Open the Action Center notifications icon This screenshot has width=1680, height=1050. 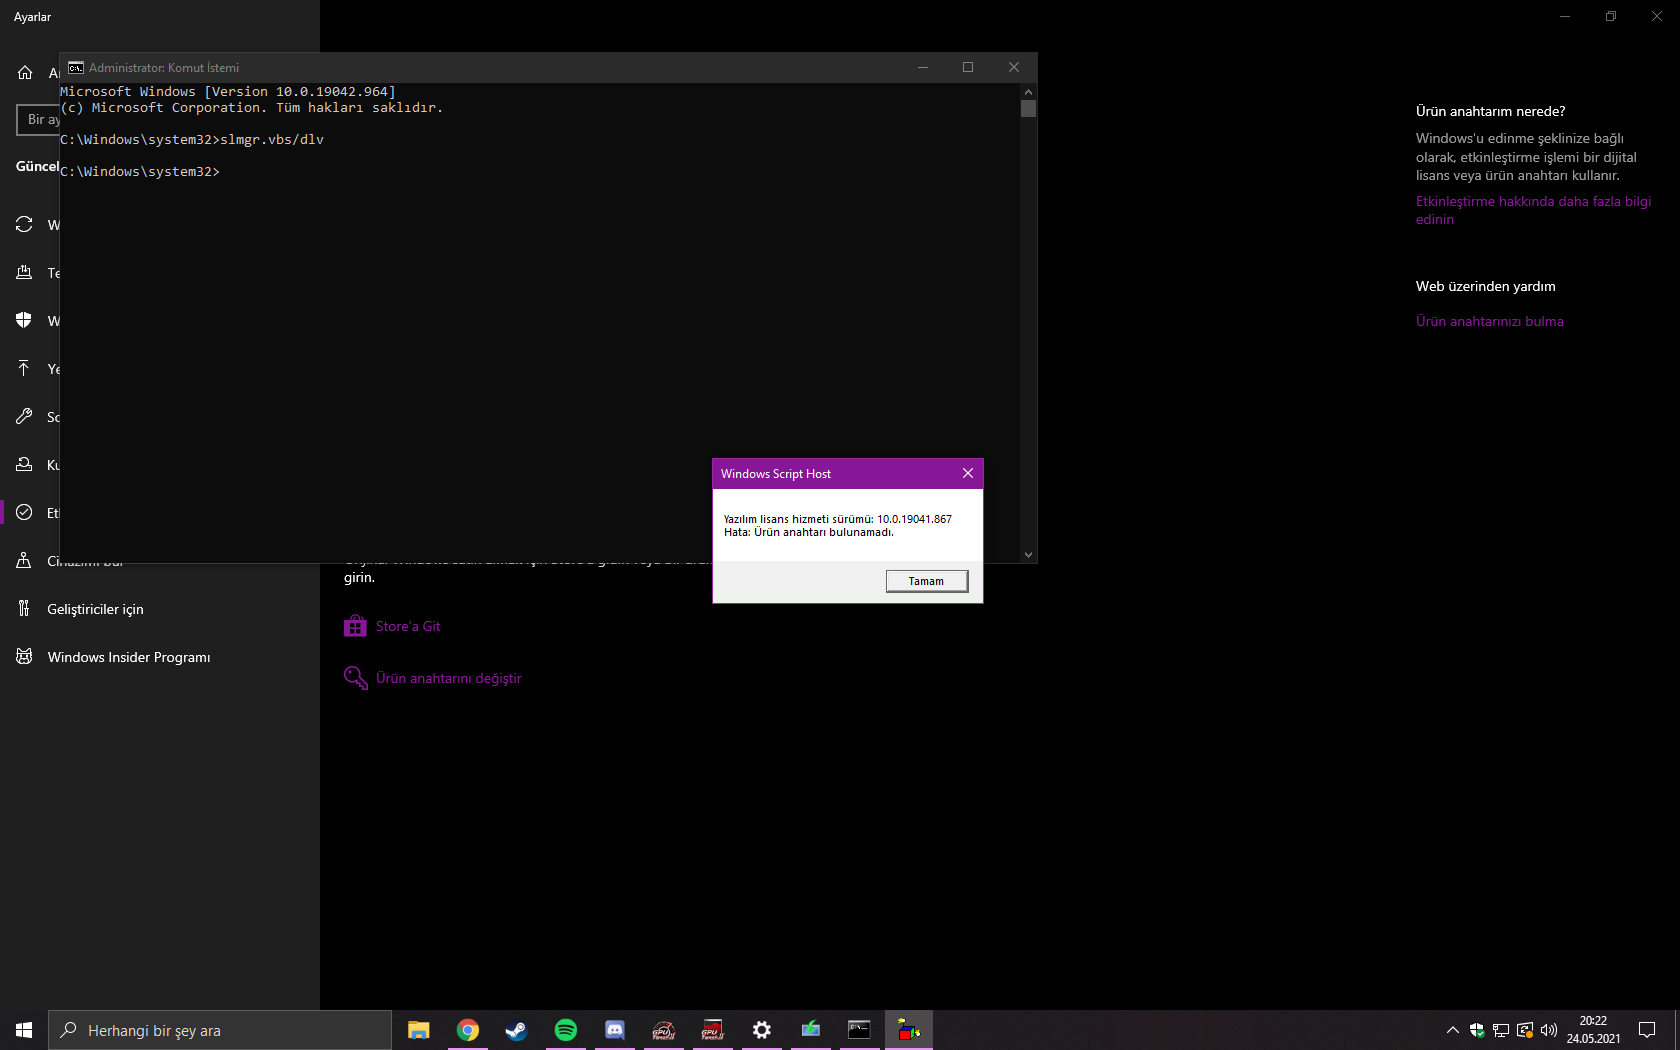coord(1647,1030)
